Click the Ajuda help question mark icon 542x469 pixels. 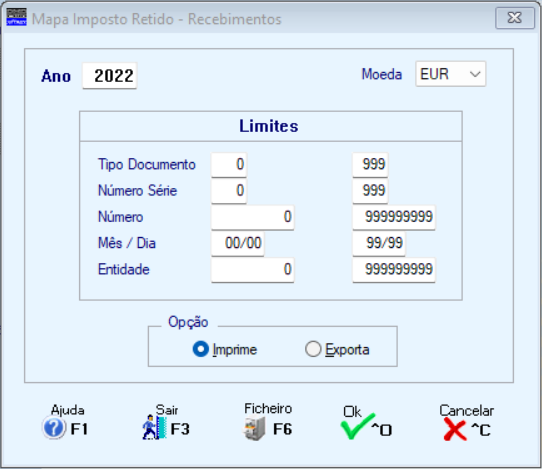(x=54, y=428)
